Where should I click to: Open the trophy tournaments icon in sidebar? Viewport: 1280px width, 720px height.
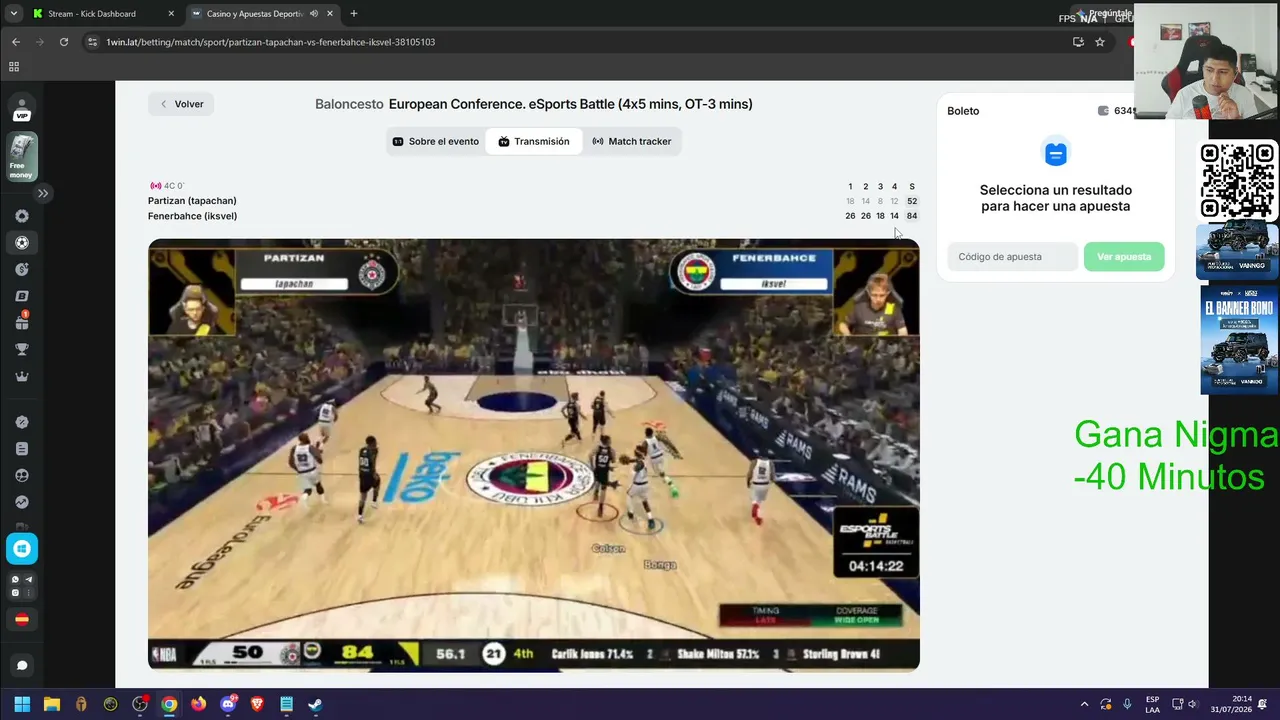(x=22, y=350)
